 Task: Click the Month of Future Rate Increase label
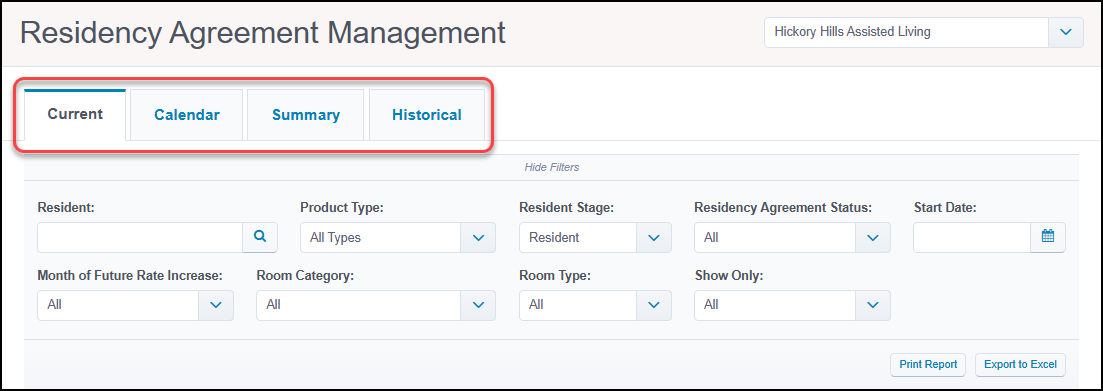point(130,276)
